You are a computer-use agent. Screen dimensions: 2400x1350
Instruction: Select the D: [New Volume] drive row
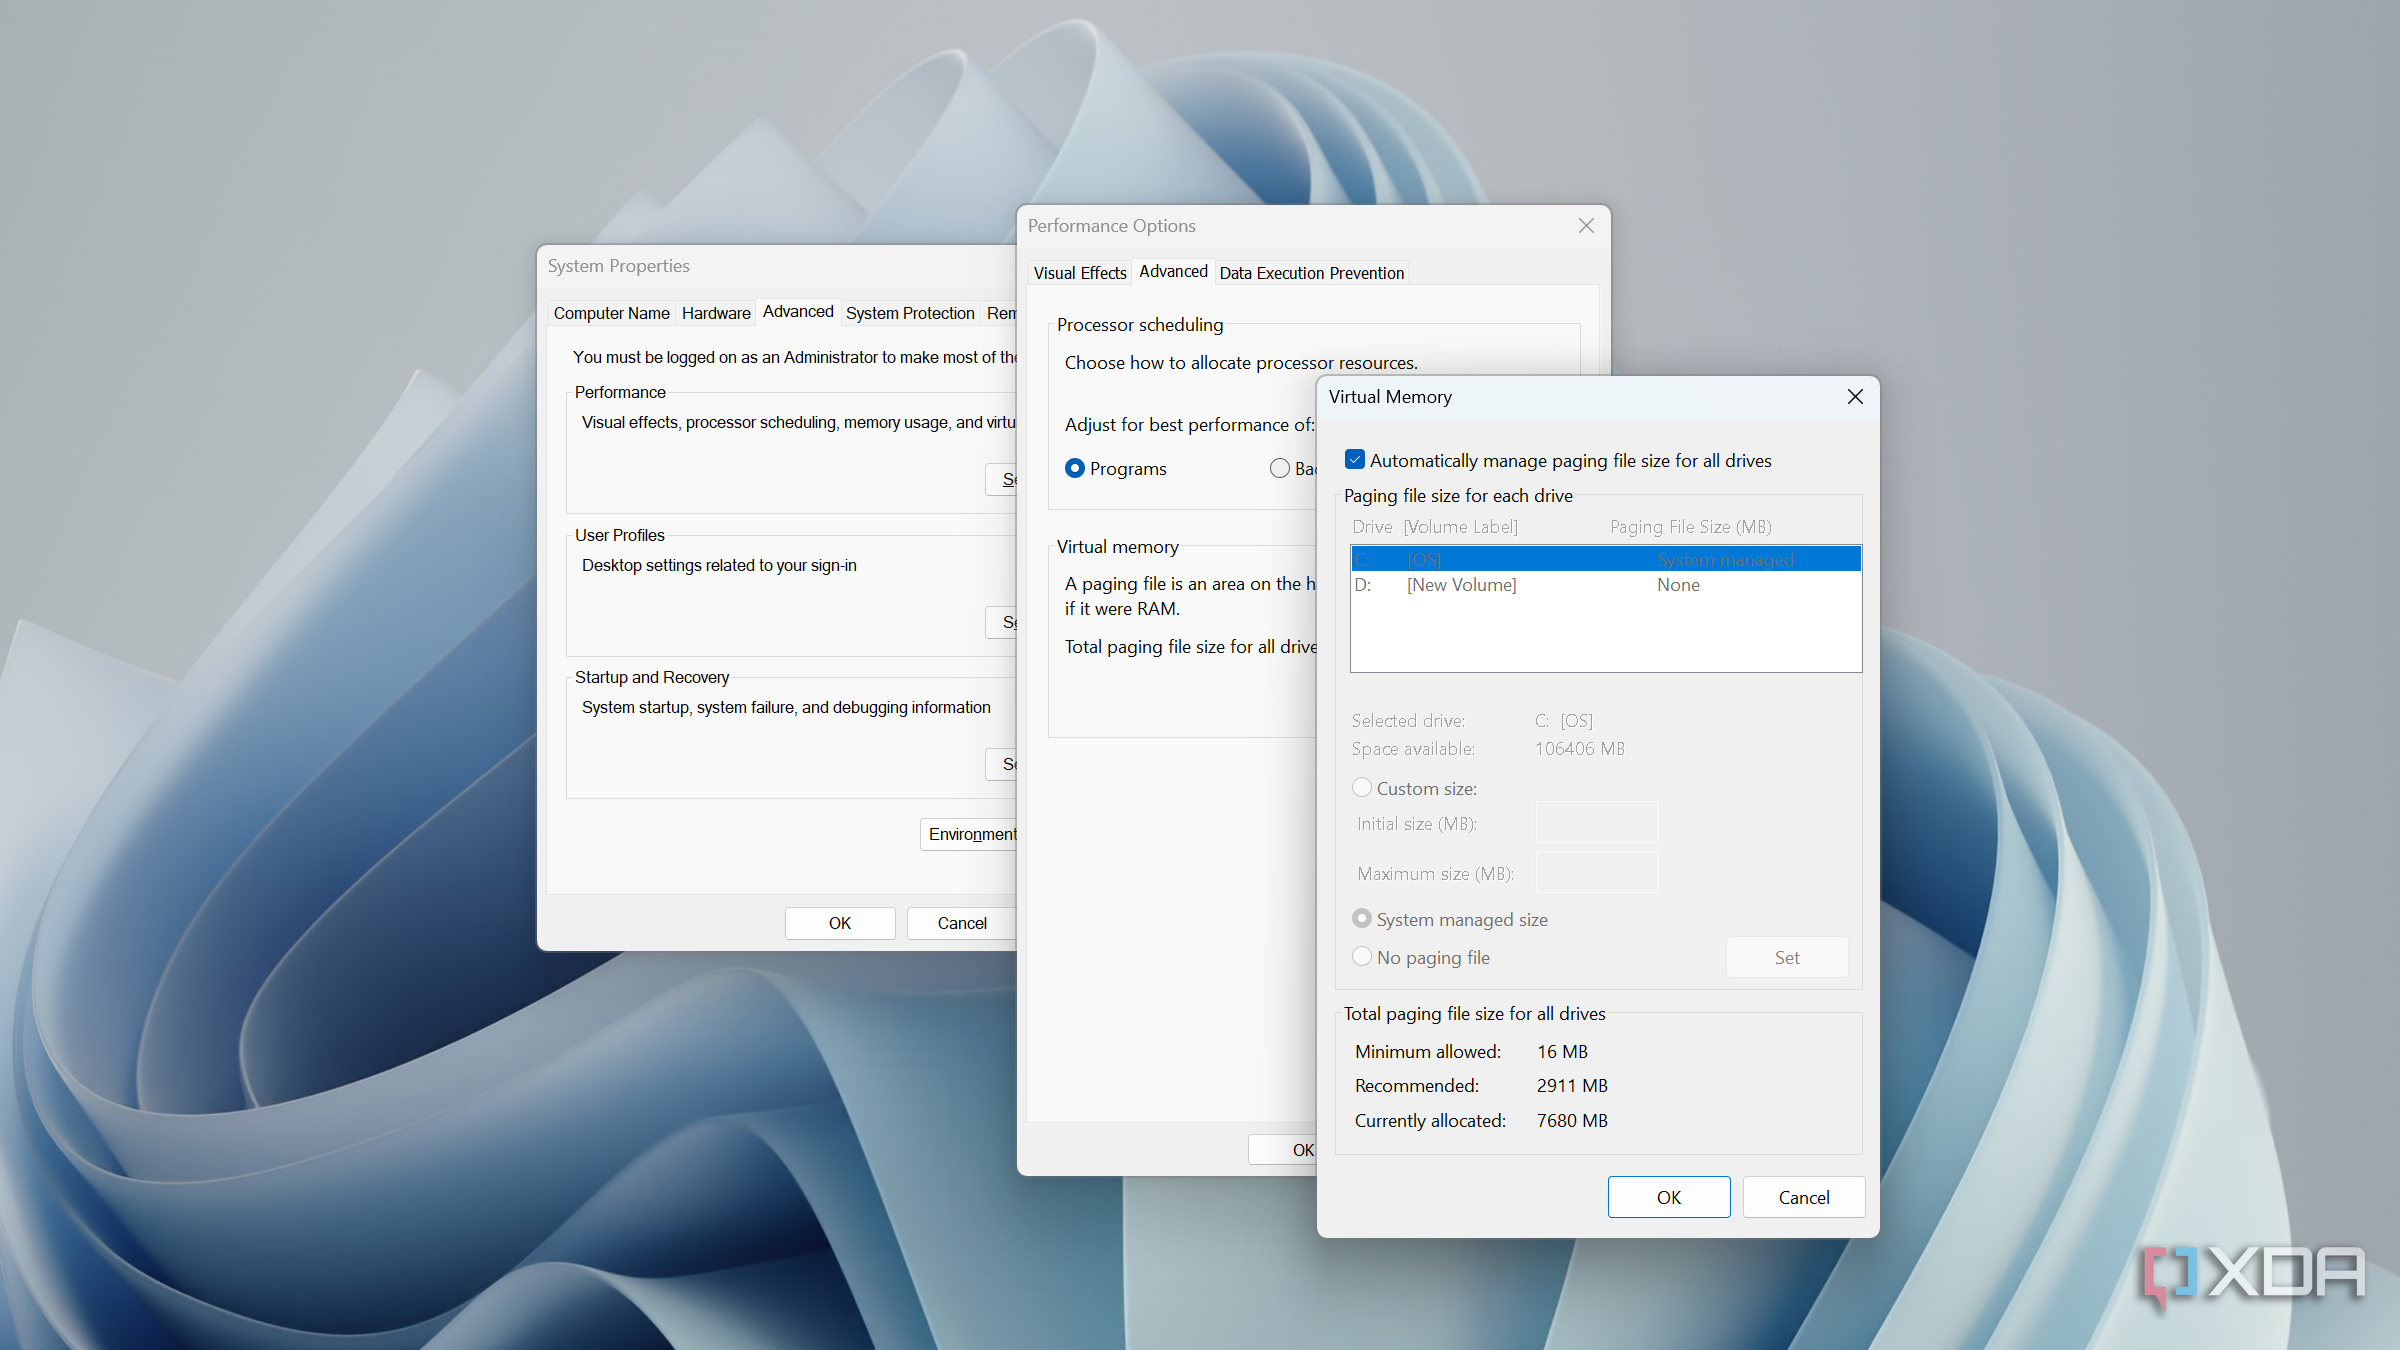coord(1606,585)
